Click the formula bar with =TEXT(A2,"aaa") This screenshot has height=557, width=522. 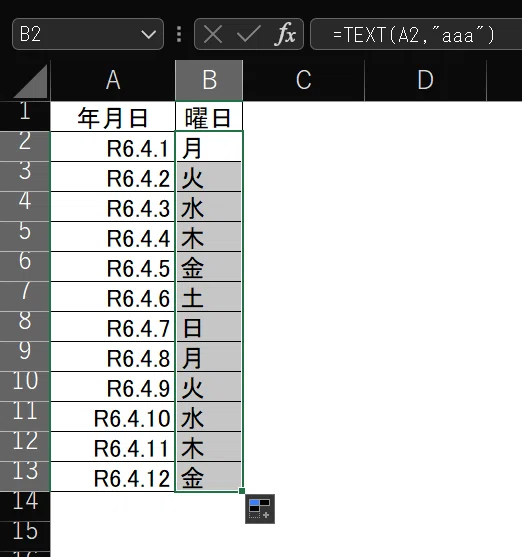pyautogui.click(x=416, y=34)
